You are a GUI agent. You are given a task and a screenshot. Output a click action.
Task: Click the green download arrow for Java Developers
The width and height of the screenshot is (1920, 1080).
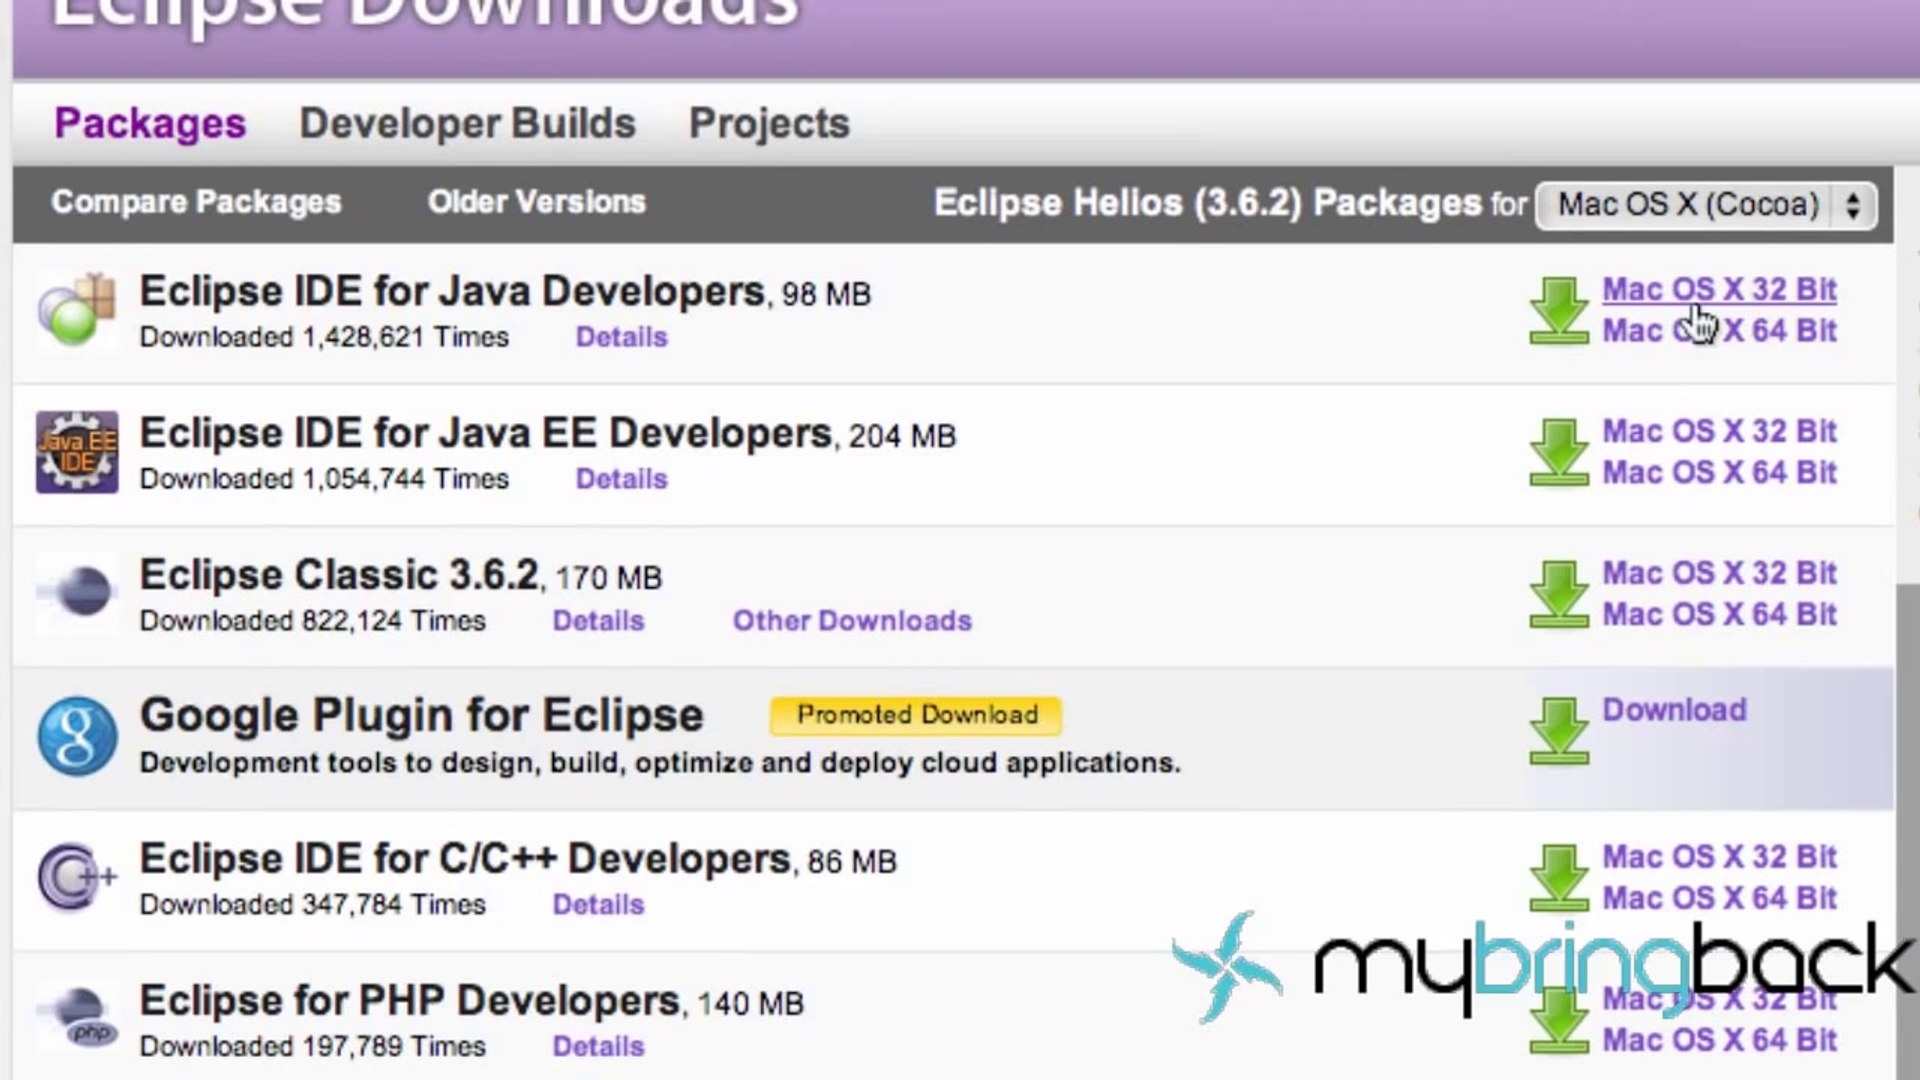pyautogui.click(x=1557, y=311)
